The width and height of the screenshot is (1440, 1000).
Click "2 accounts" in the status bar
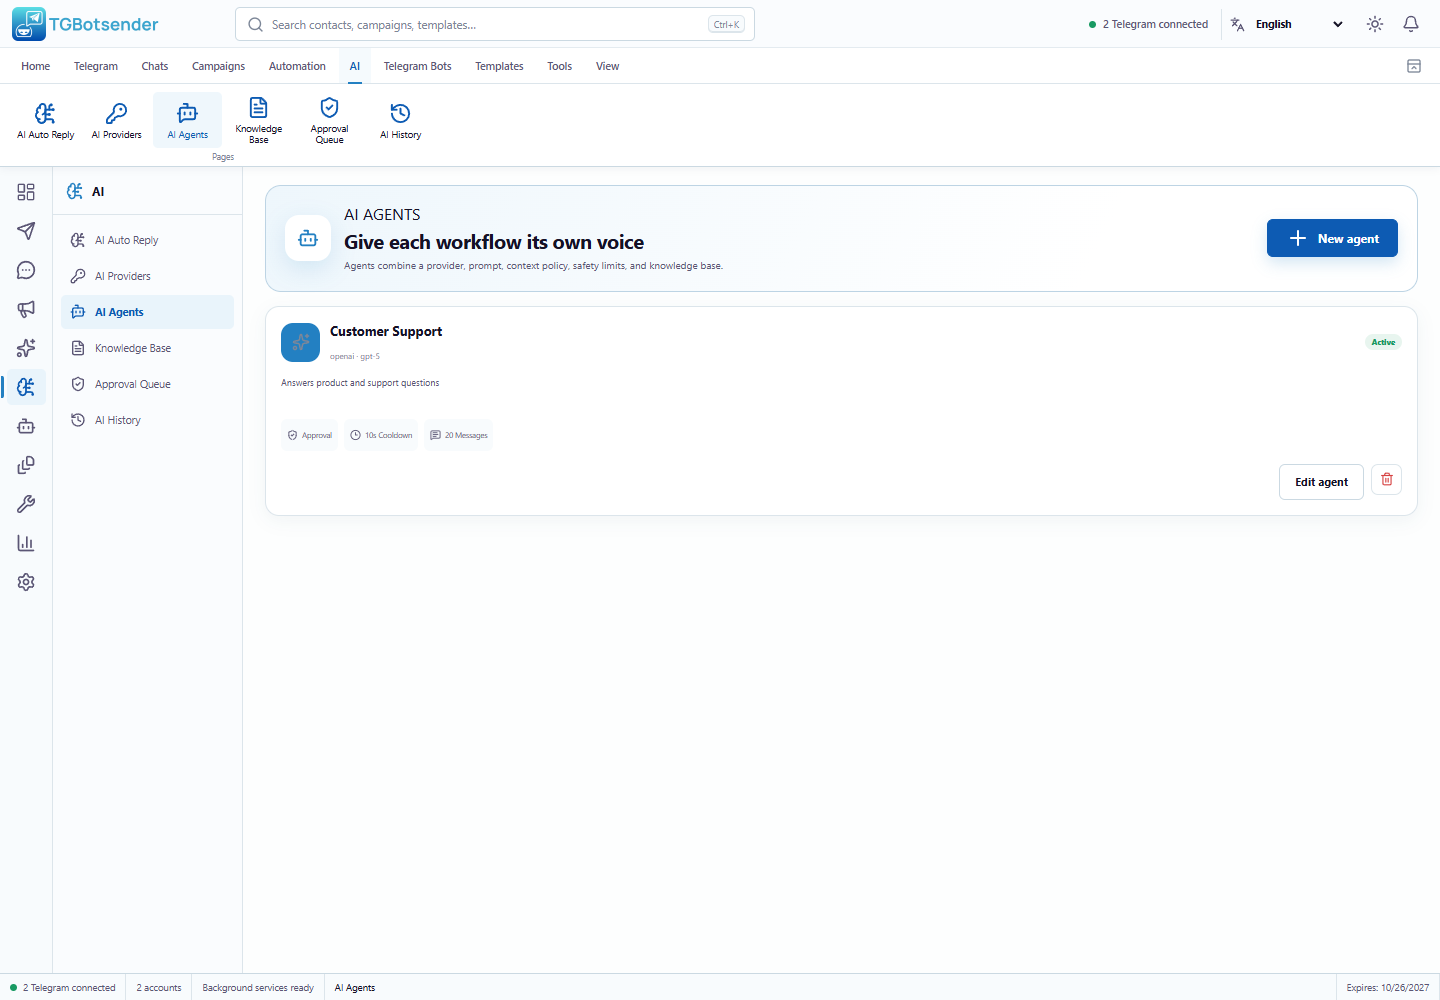pos(159,988)
